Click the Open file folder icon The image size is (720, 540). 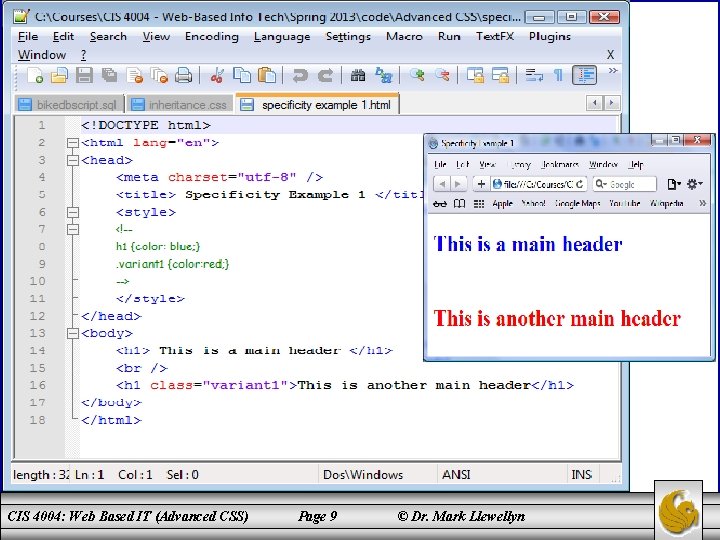tap(59, 75)
